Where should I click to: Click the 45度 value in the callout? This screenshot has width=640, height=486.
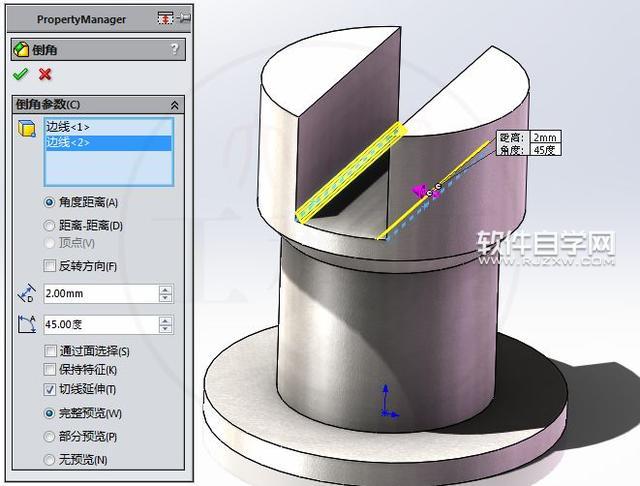pyautogui.click(x=545, y=150)
